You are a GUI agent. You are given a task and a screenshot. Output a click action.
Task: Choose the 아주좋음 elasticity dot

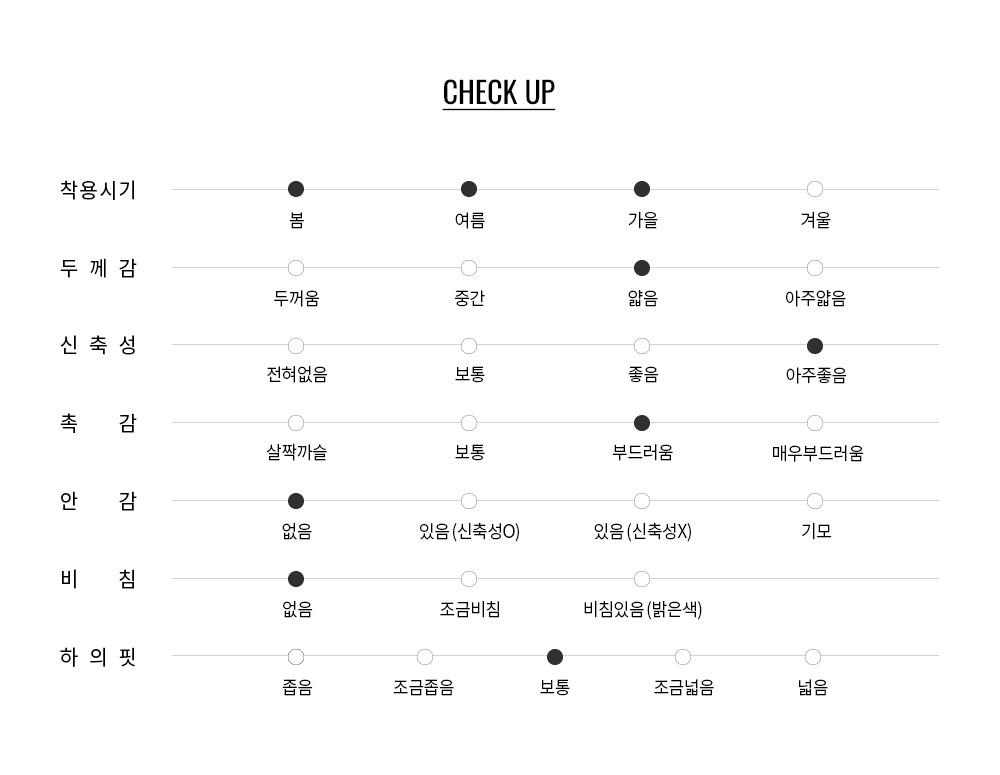pyautogui.click(x=815, y=346)
